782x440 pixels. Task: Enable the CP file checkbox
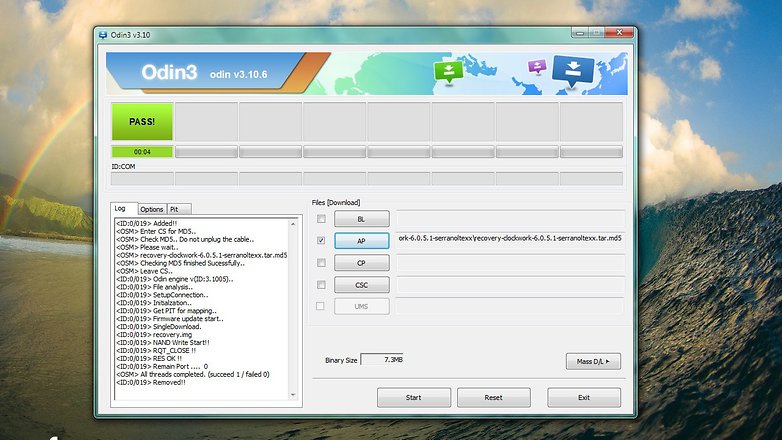321,262
